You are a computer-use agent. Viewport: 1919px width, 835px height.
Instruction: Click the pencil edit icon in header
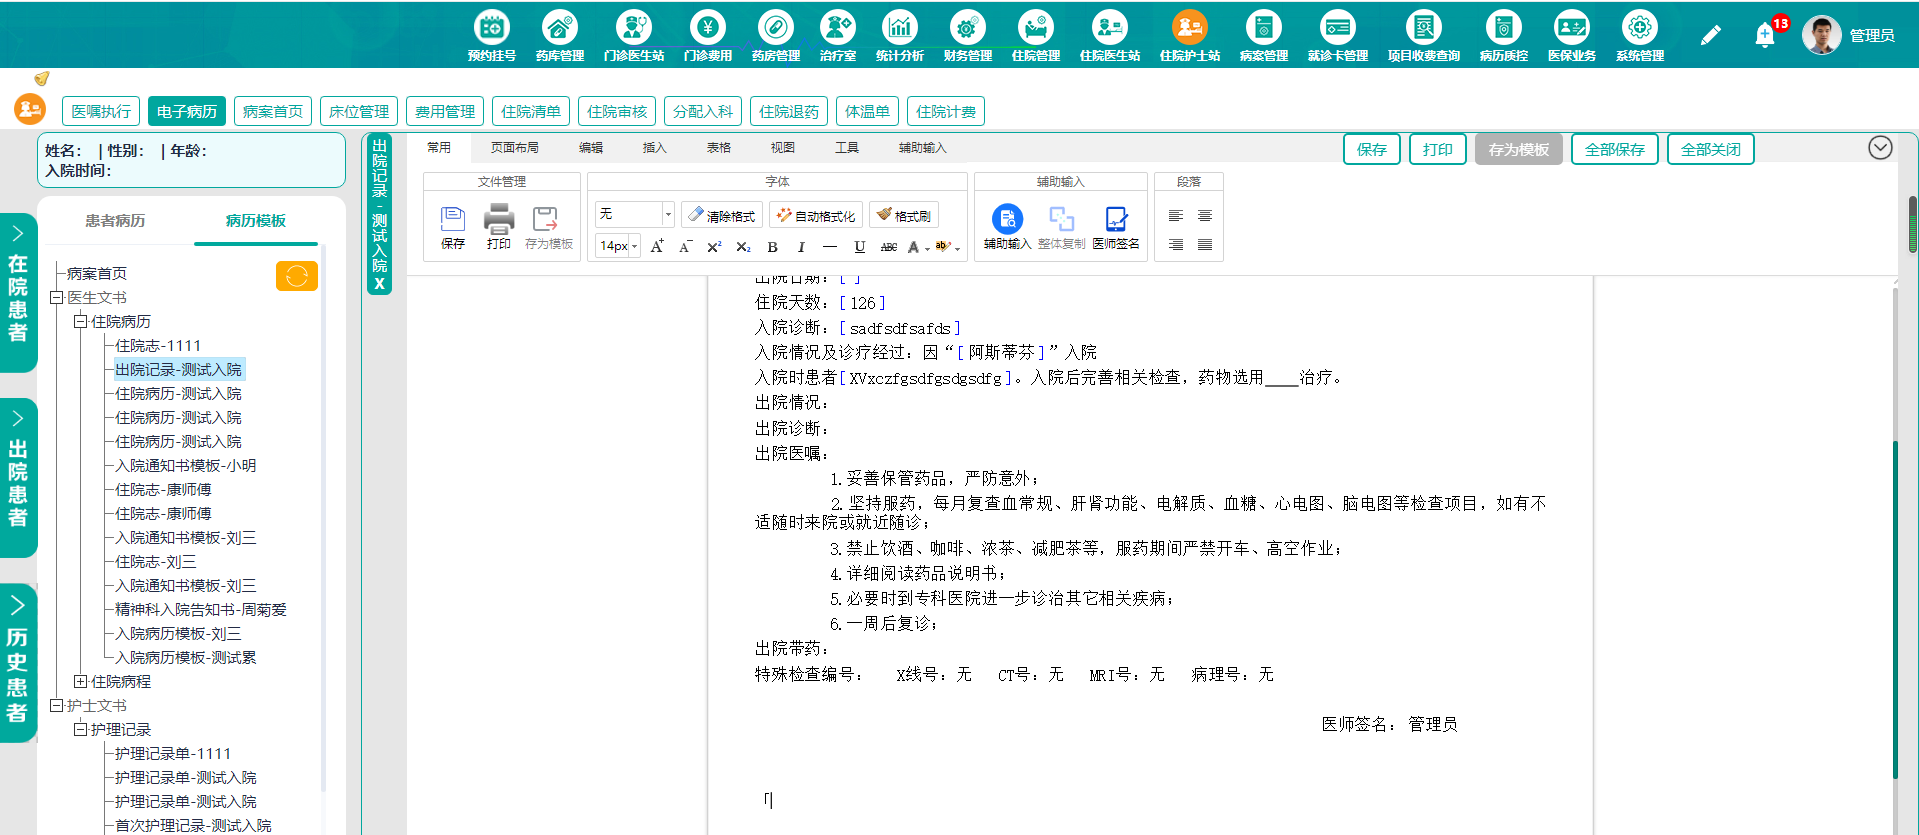(1710, 35)
